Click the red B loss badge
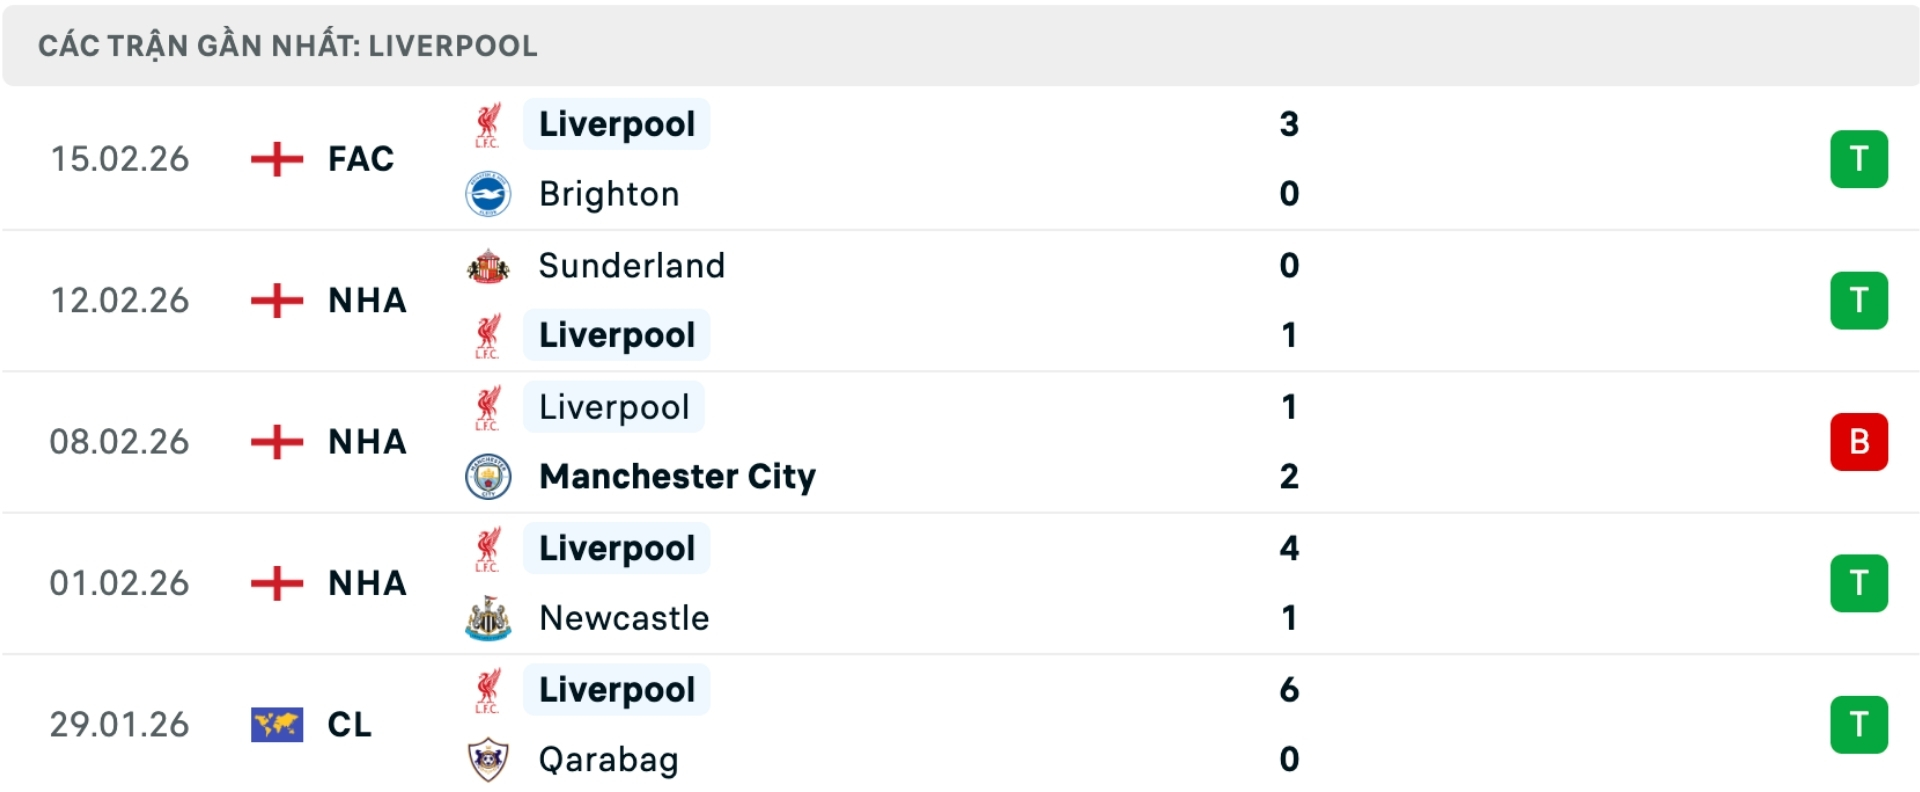The image size is (1920, 792). coord(1858,442)
